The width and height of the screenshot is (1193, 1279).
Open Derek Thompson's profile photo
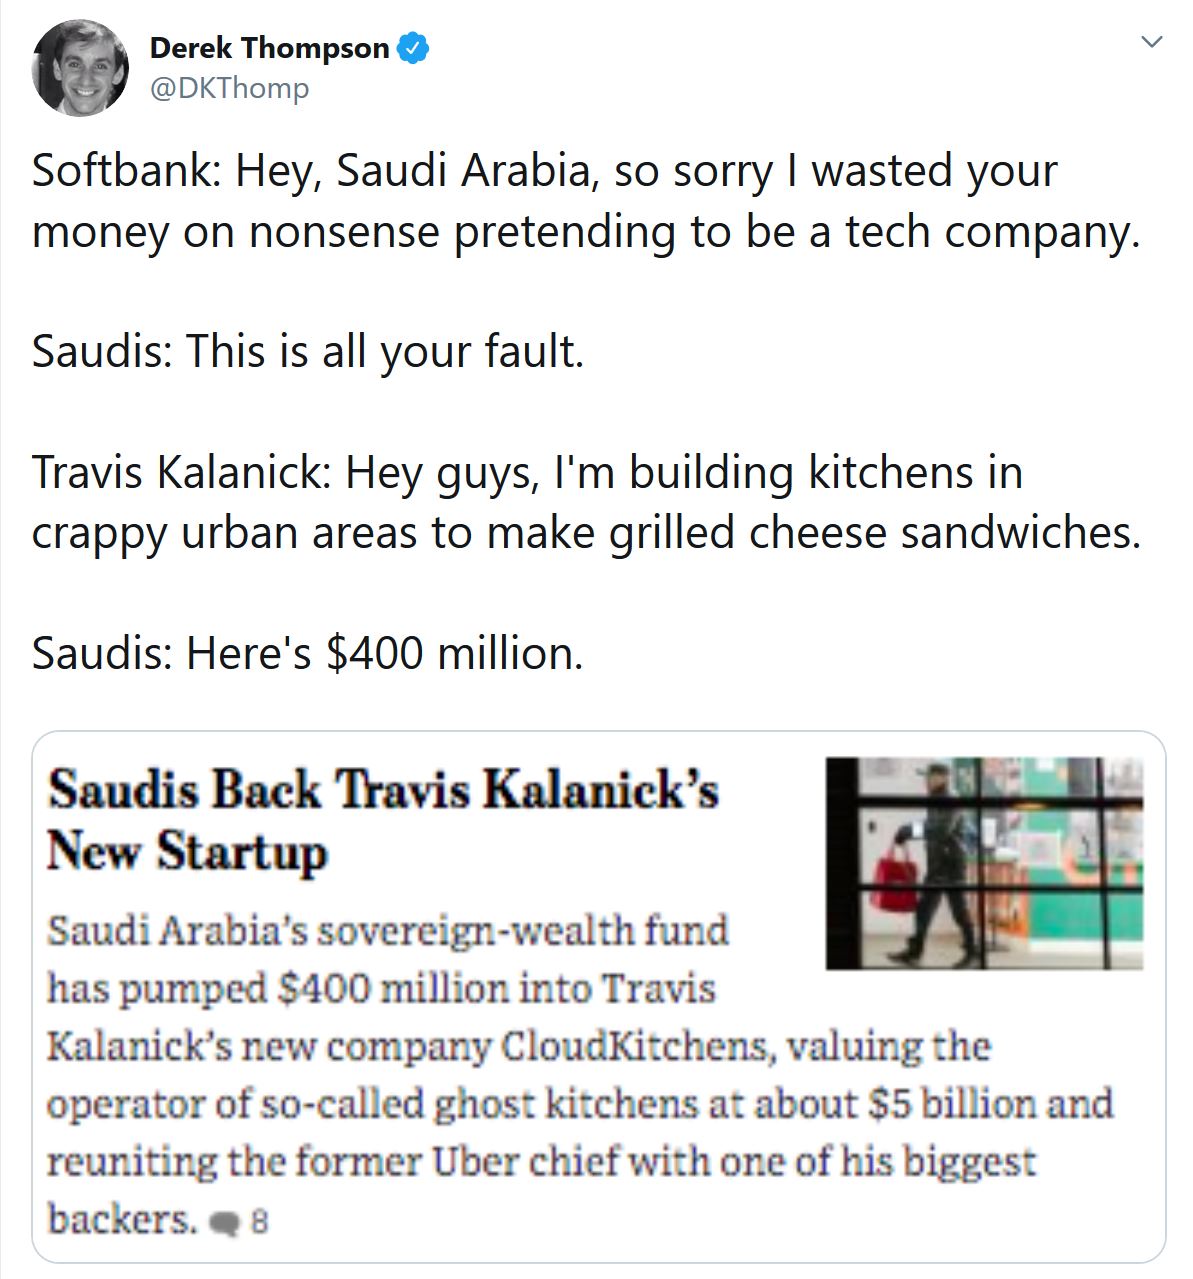pyautogui.click(x=80, y=68)
